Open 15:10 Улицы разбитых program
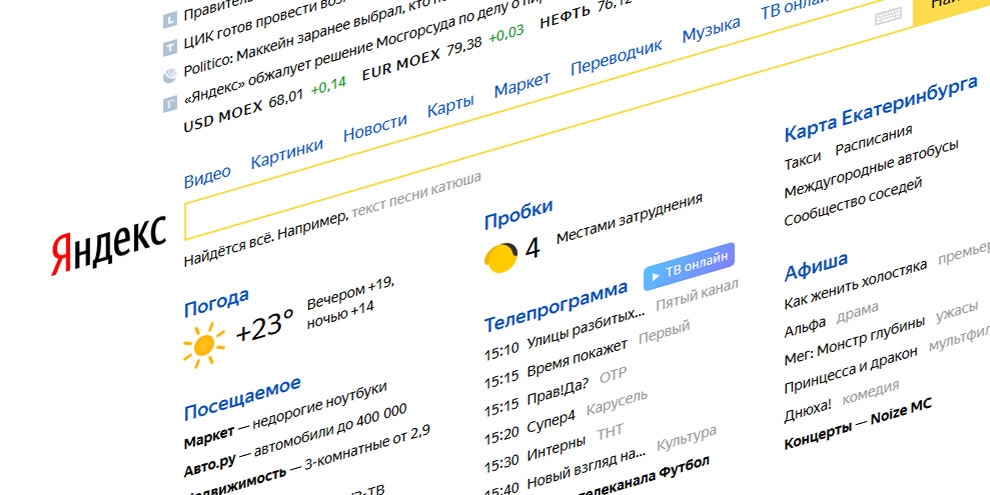This screenshot has width=990, height=495. [565, 334]
